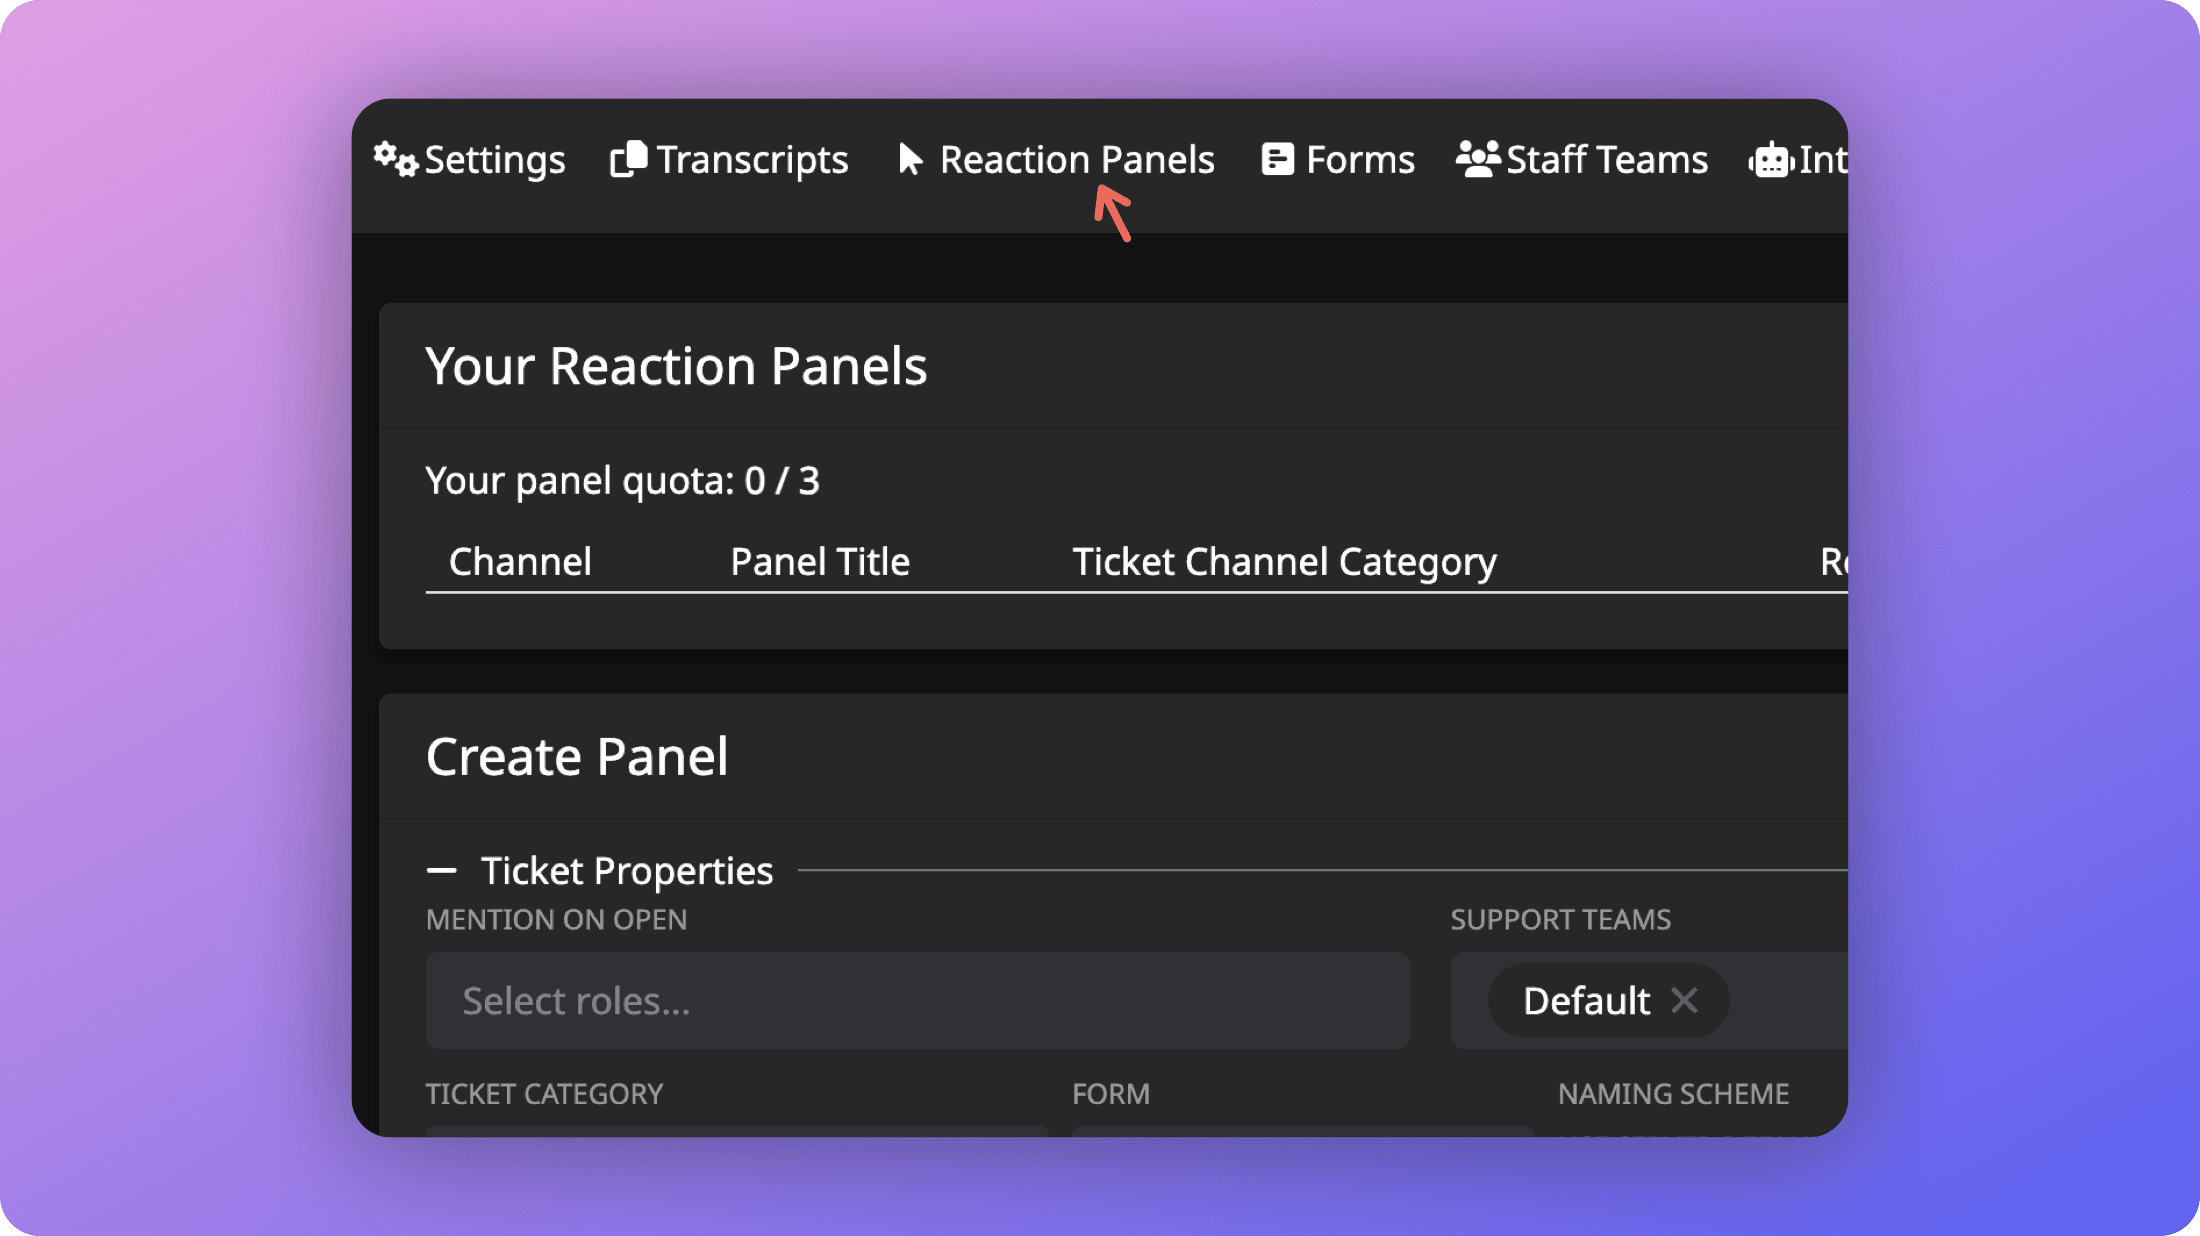Select Reaction Panels tab text
Screen dimensions: 2200x1236
tap(1077, 160)
